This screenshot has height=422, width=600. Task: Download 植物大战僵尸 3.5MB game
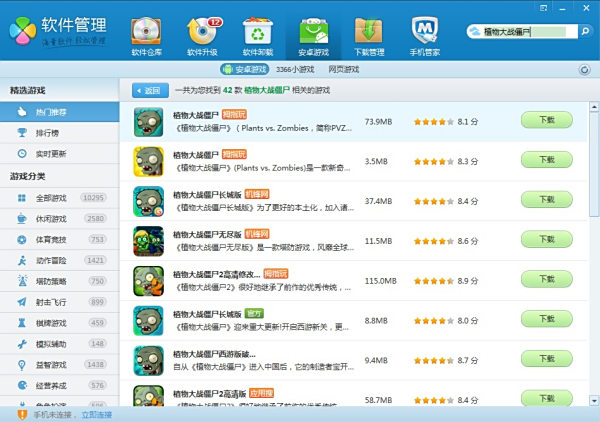pos(547,160)
